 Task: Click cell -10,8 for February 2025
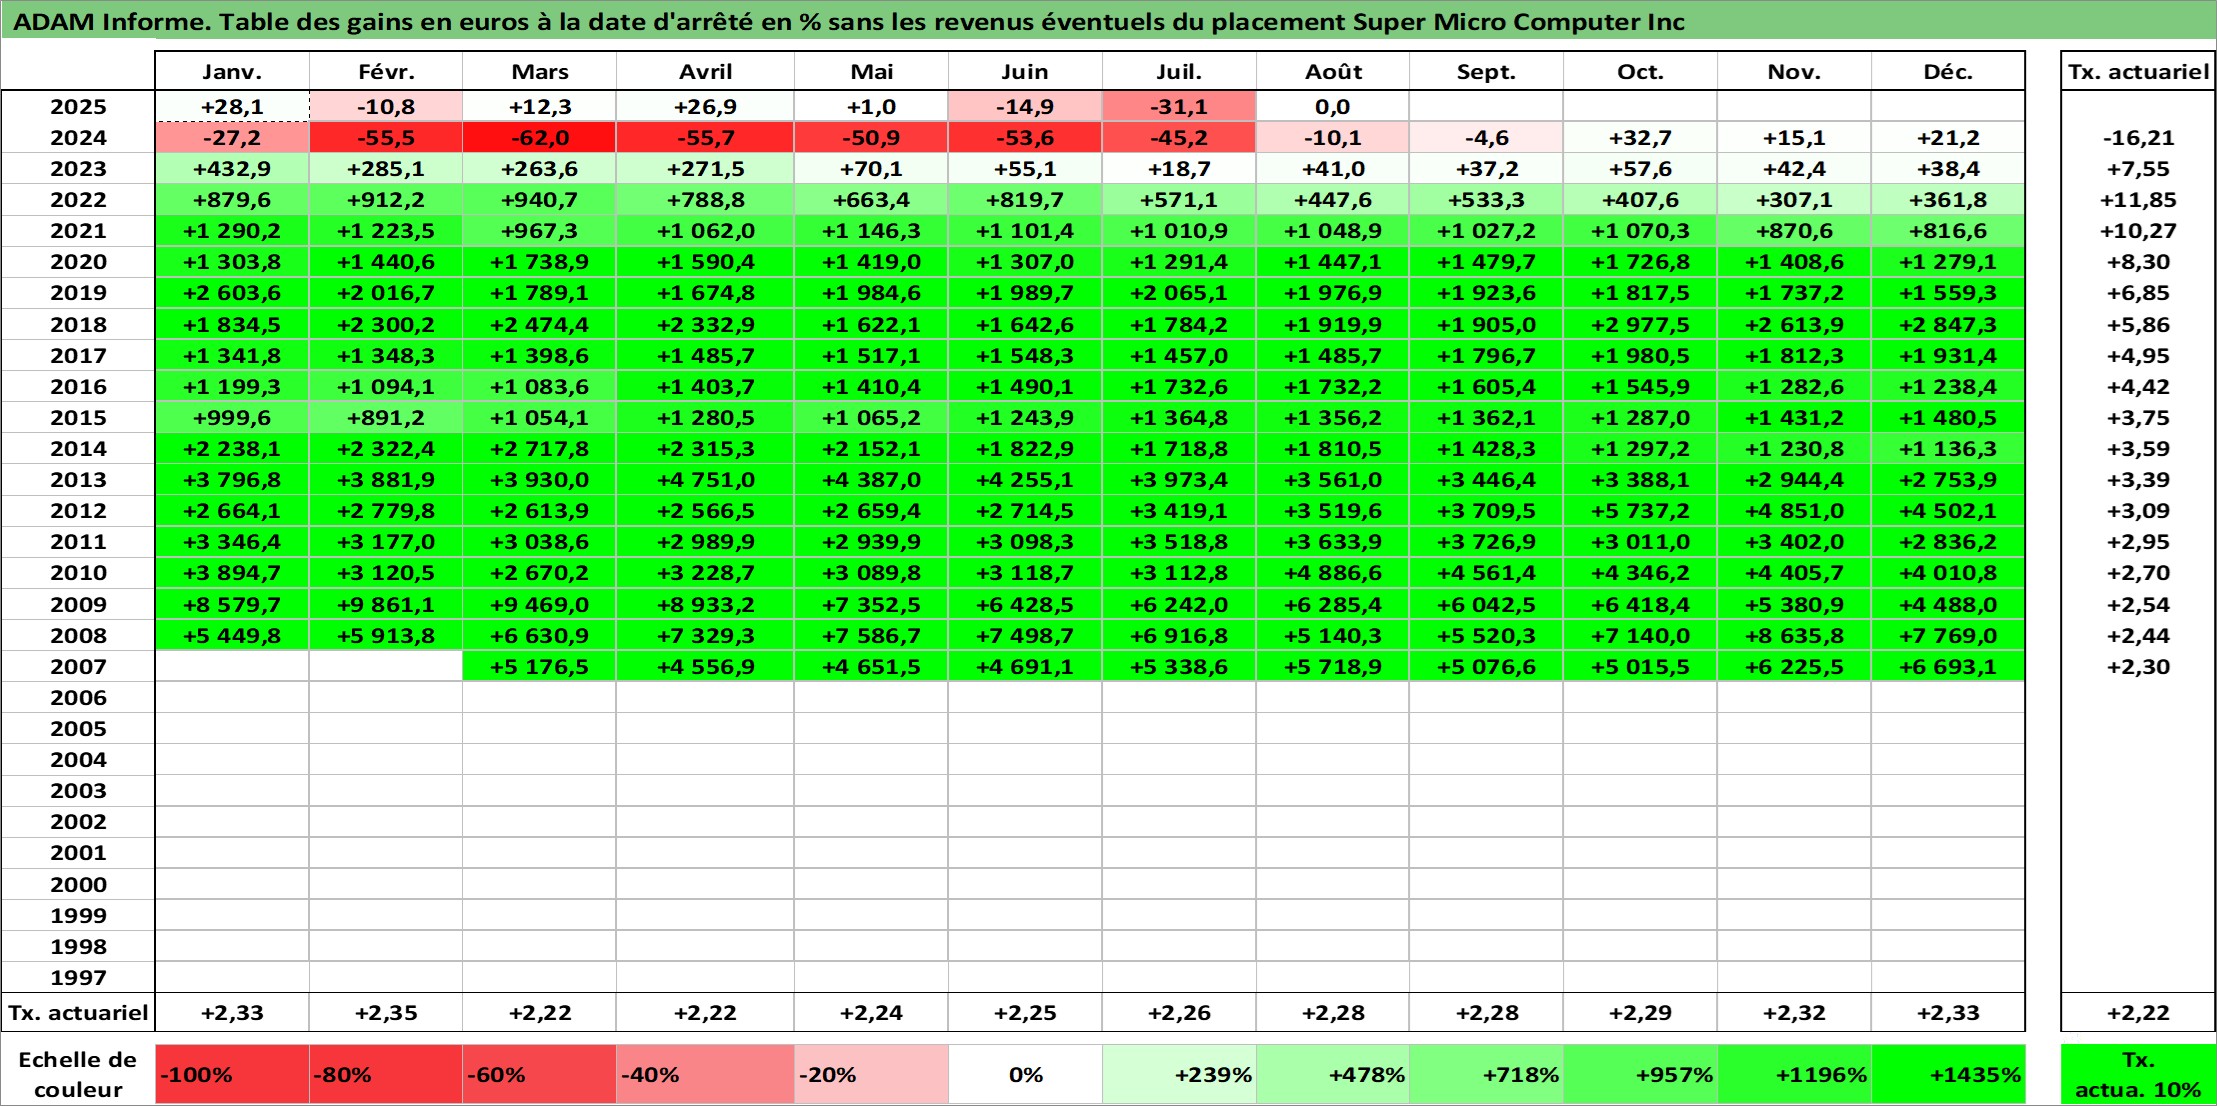(x=386, y=107)
